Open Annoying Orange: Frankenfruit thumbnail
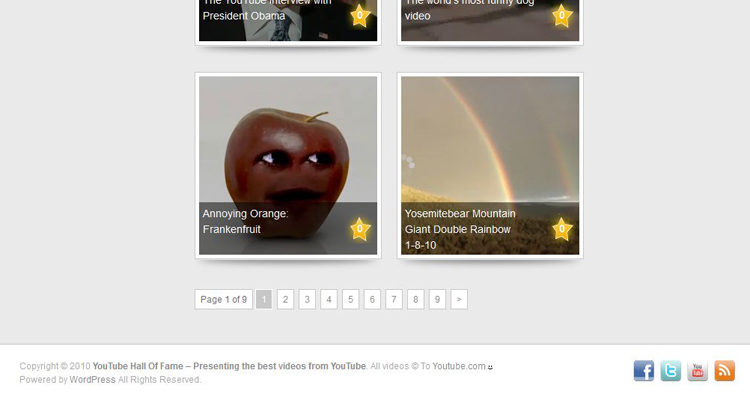750x400 pixels. coord(288,166)
